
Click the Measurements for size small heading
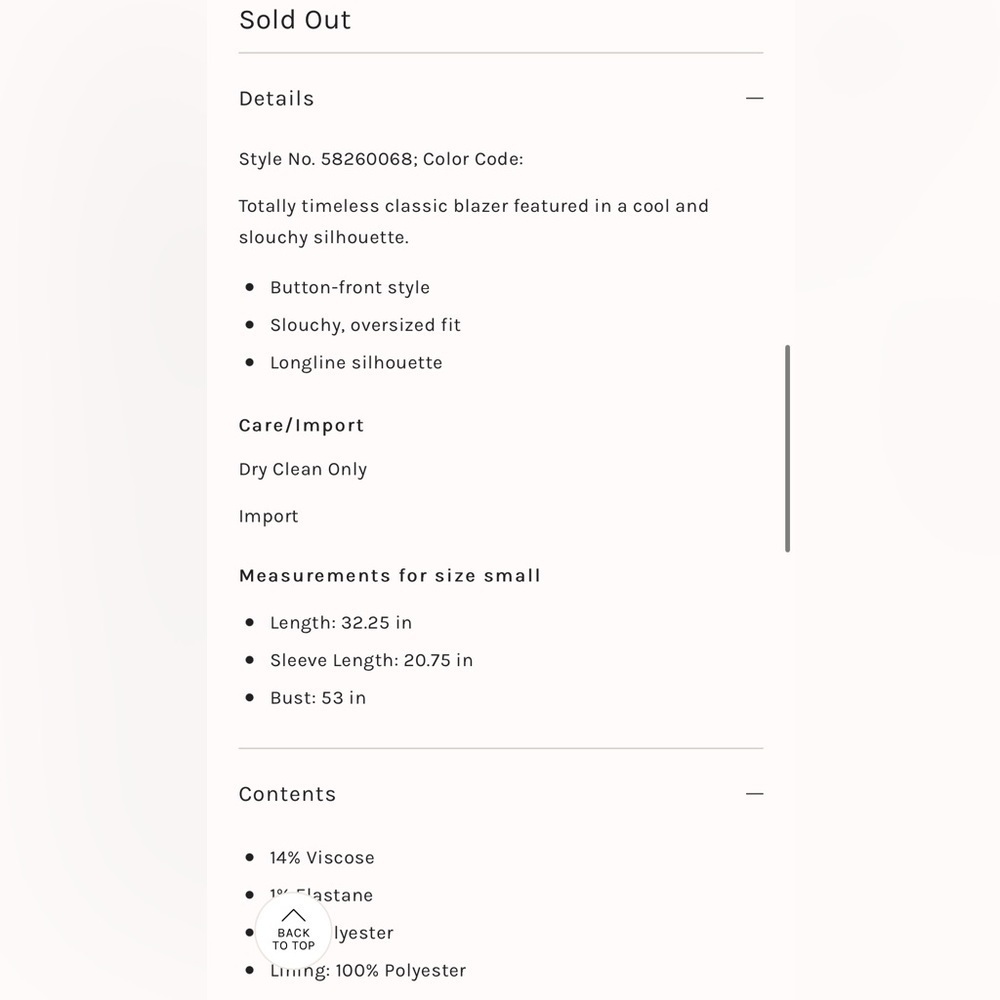click(390, 575)
